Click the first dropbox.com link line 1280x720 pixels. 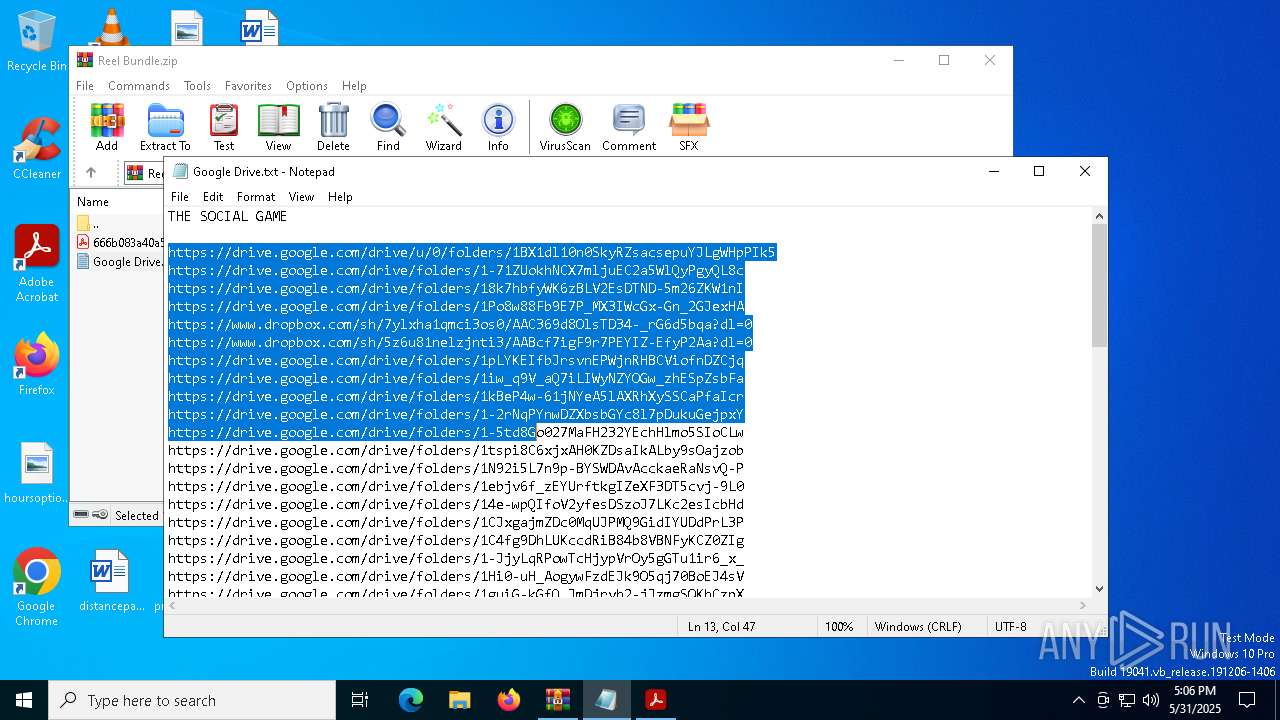click(460, 325)
